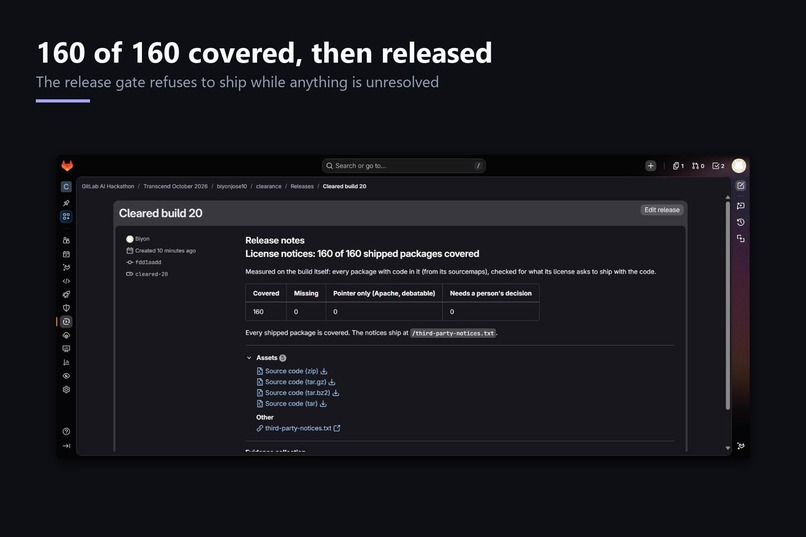Click the Edit release button

click(x=662, y=210)
